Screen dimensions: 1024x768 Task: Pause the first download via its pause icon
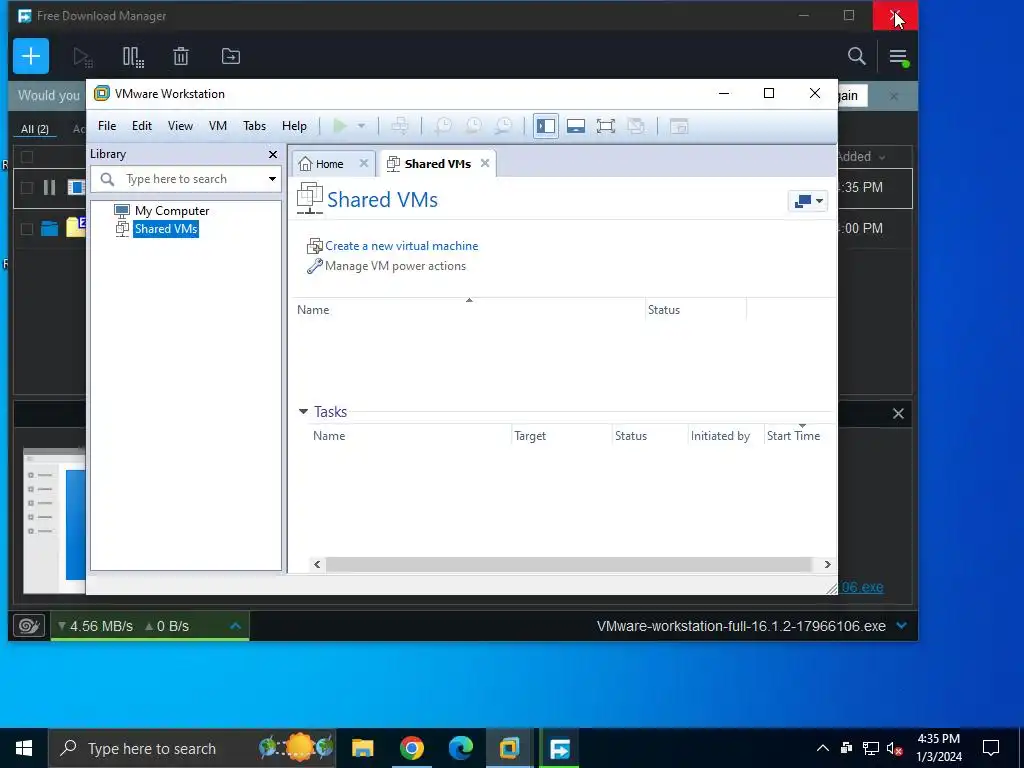50,188
